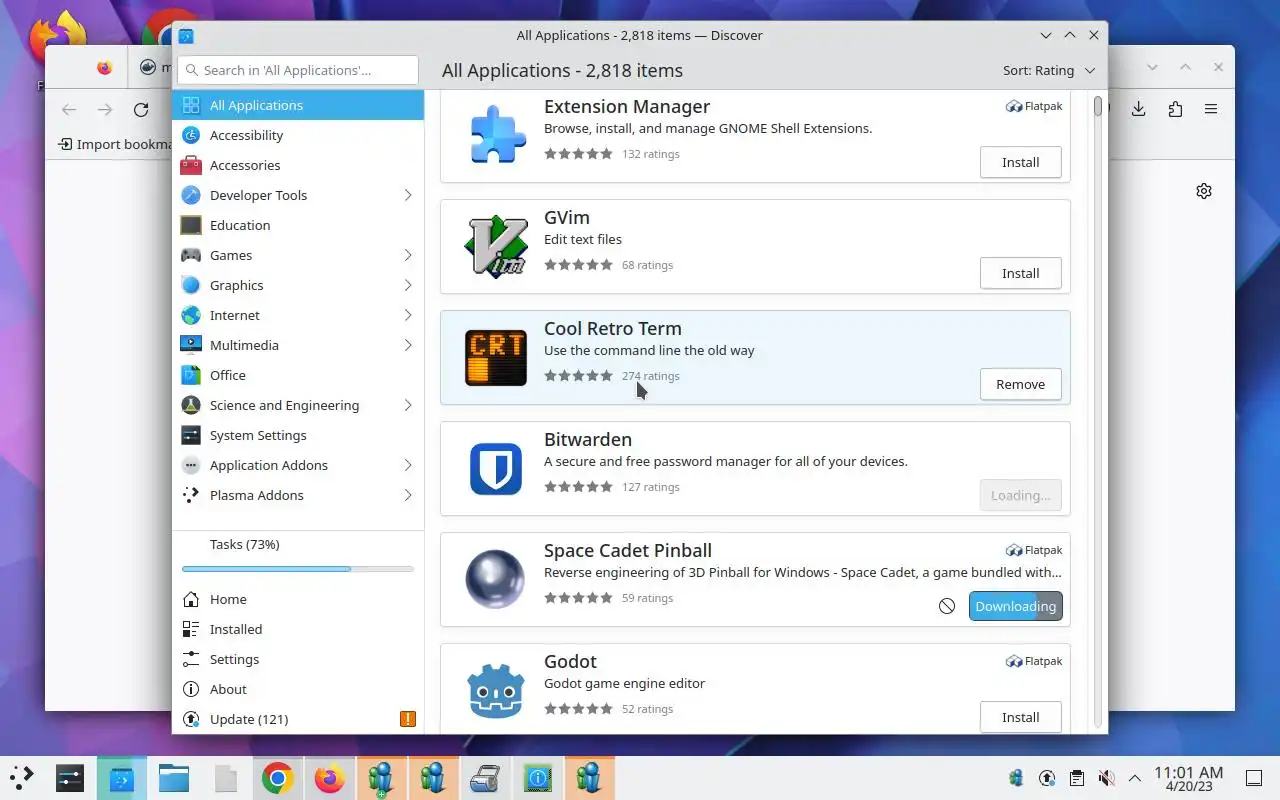
Task: Click the Godot engine icon
Action: coord(496,690)
